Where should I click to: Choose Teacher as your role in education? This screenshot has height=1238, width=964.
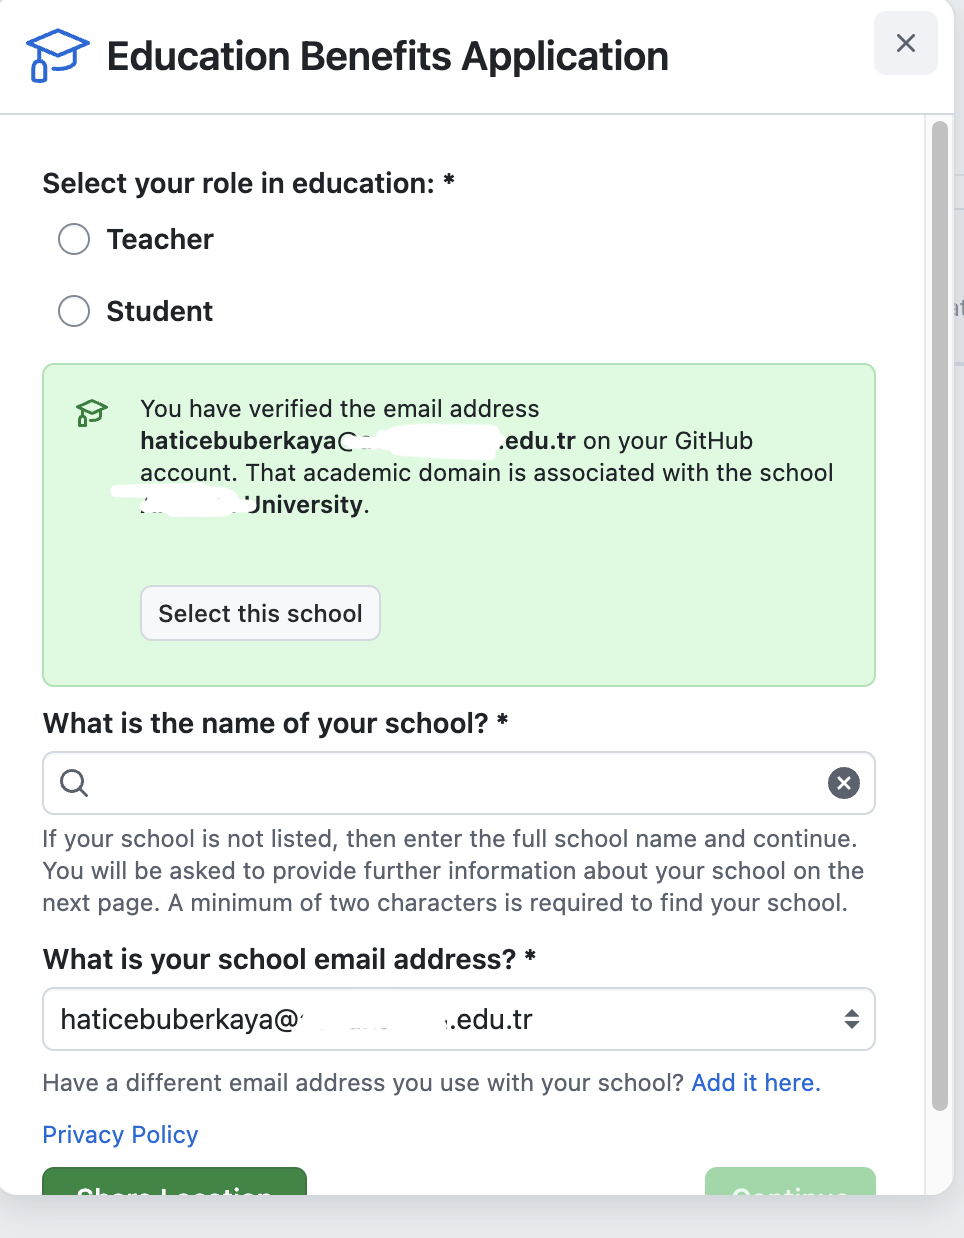(x=73, y=239)
